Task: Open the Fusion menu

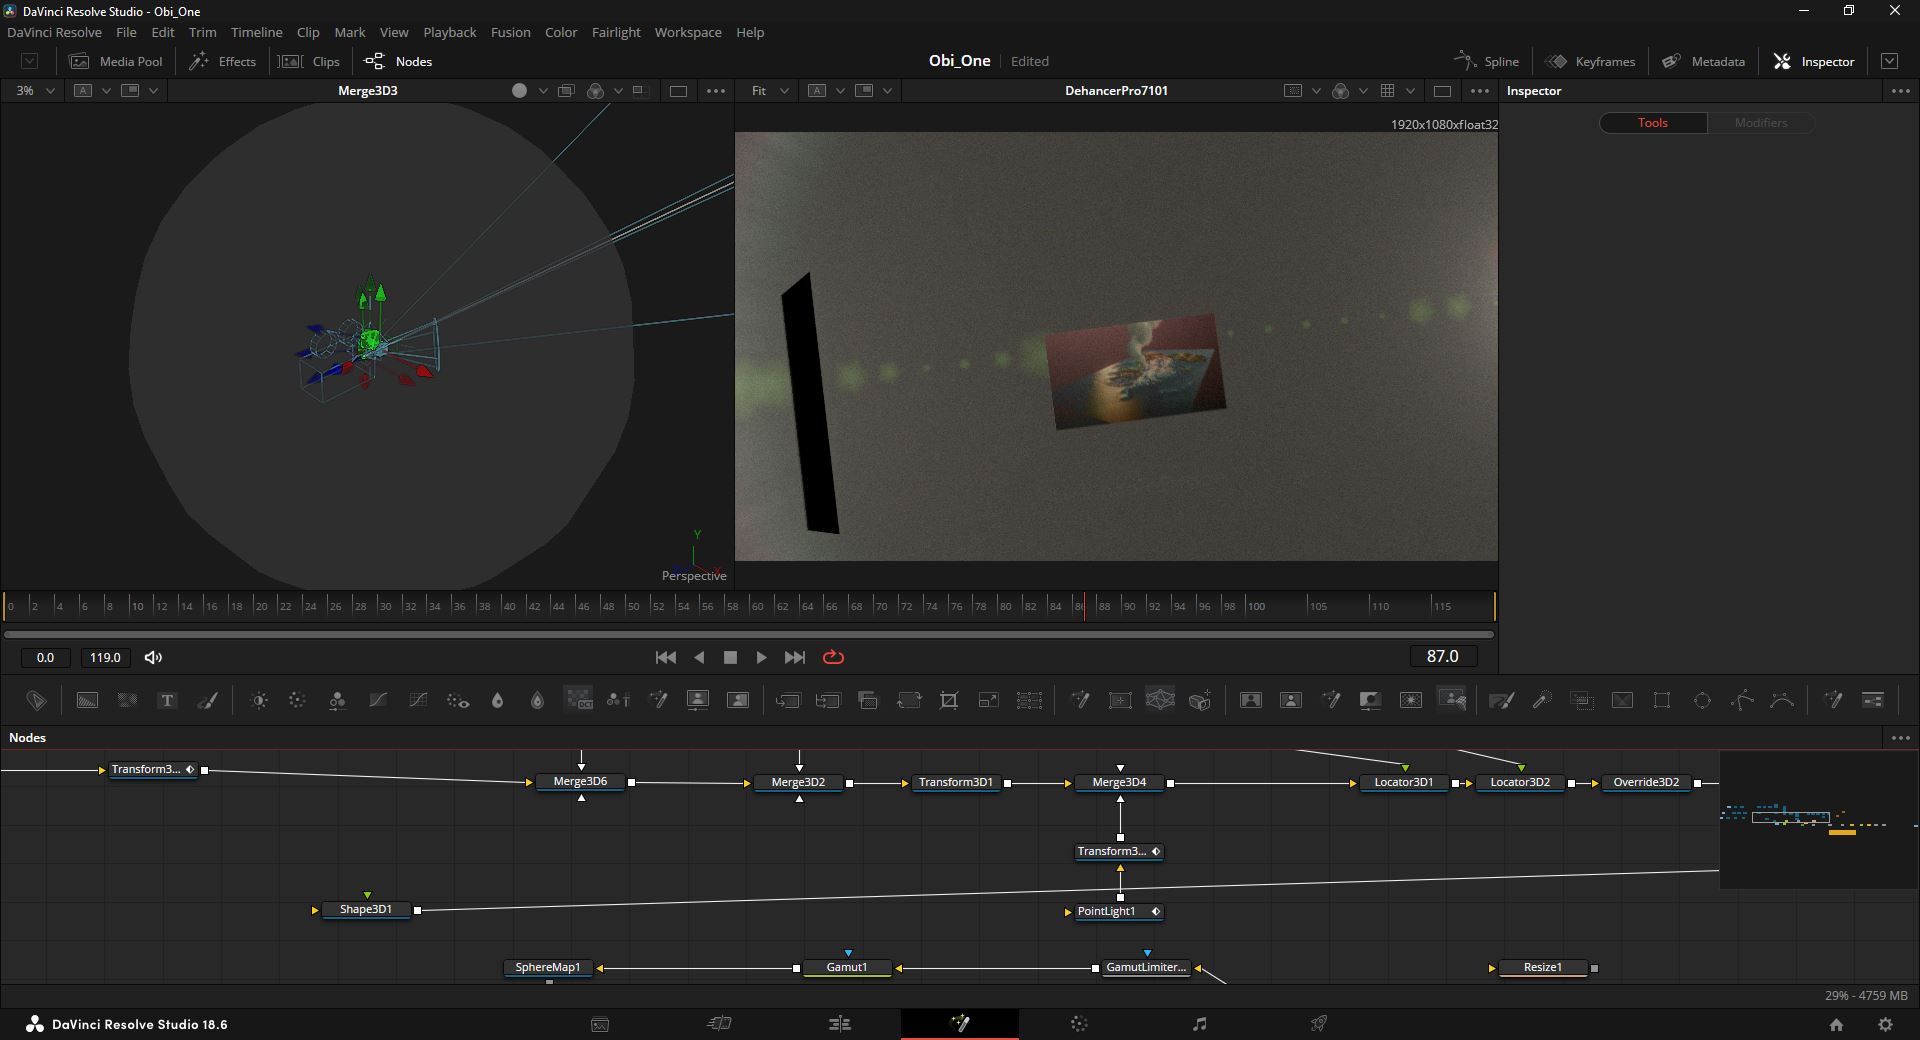Action: [x=510, y=32]
